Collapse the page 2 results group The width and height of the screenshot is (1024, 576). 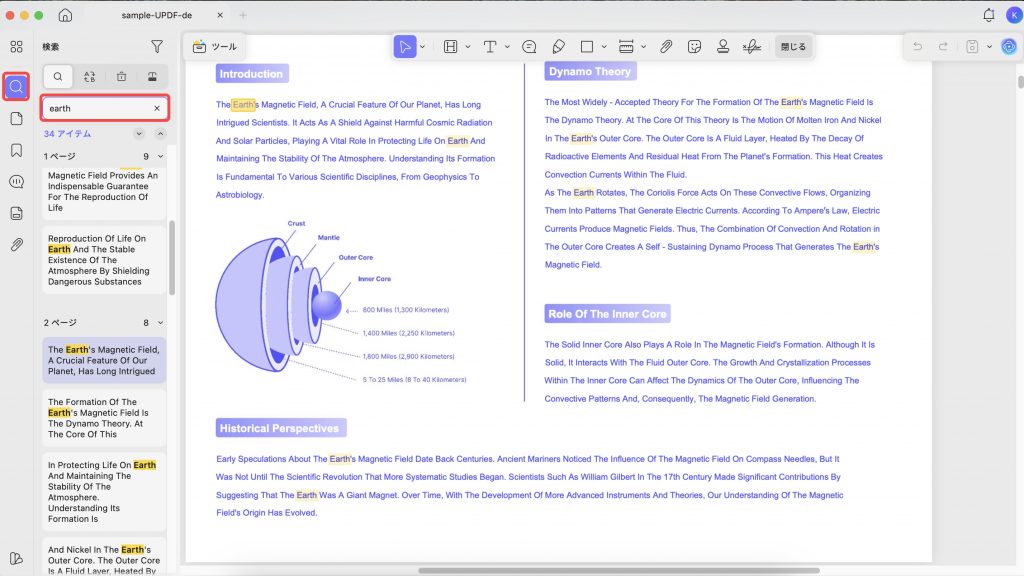(161, 323)
